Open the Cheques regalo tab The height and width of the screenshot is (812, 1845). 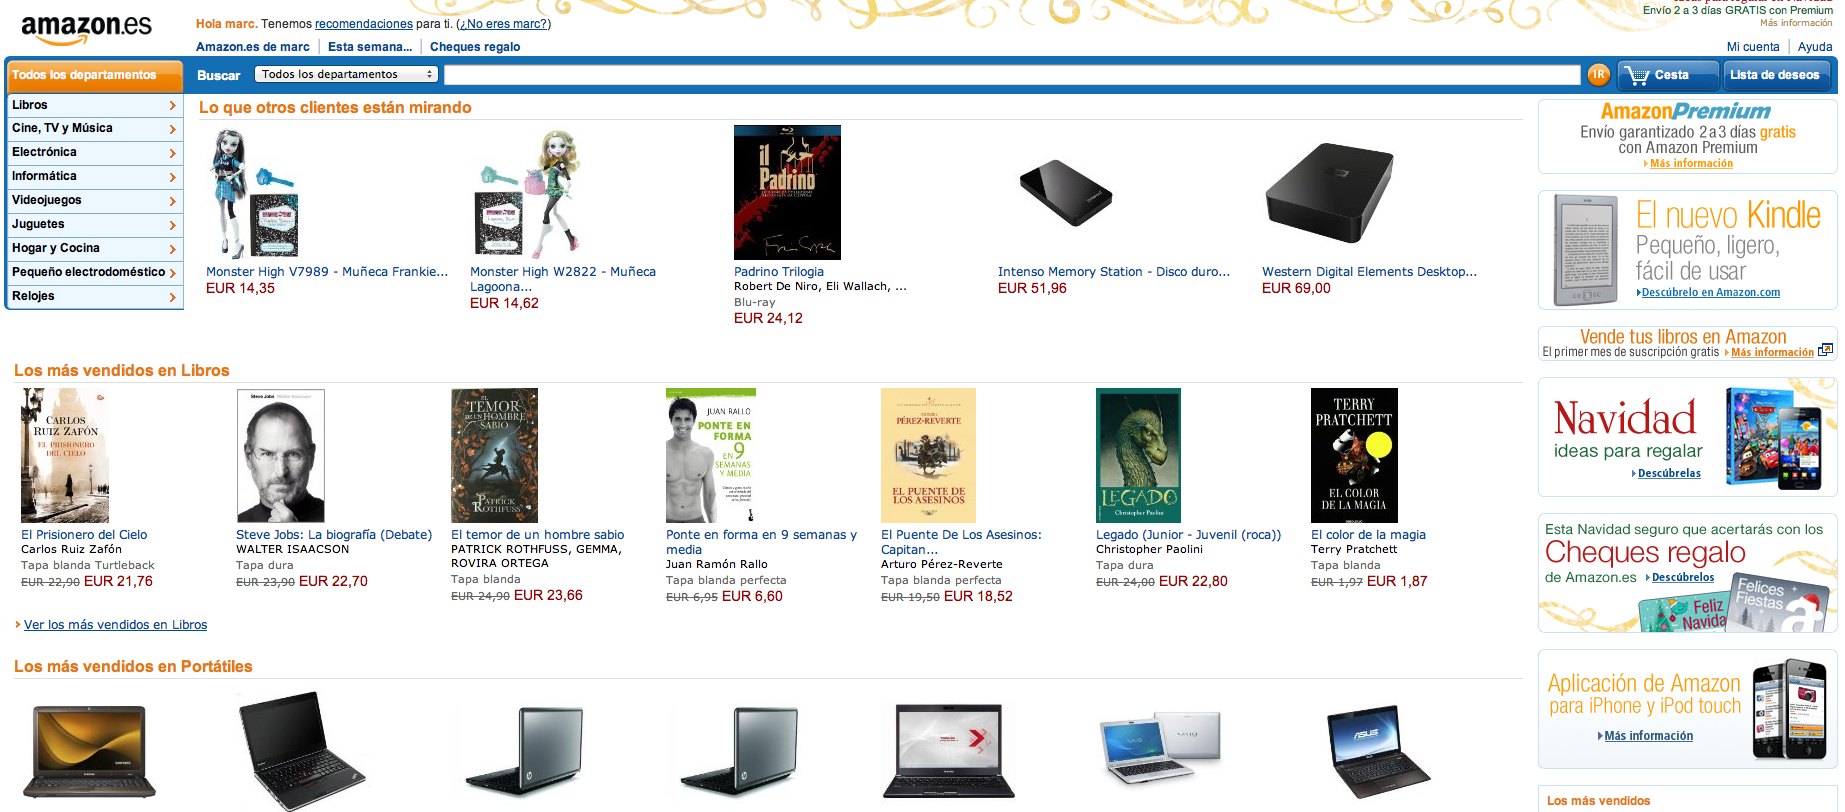[x=475, y=47]
